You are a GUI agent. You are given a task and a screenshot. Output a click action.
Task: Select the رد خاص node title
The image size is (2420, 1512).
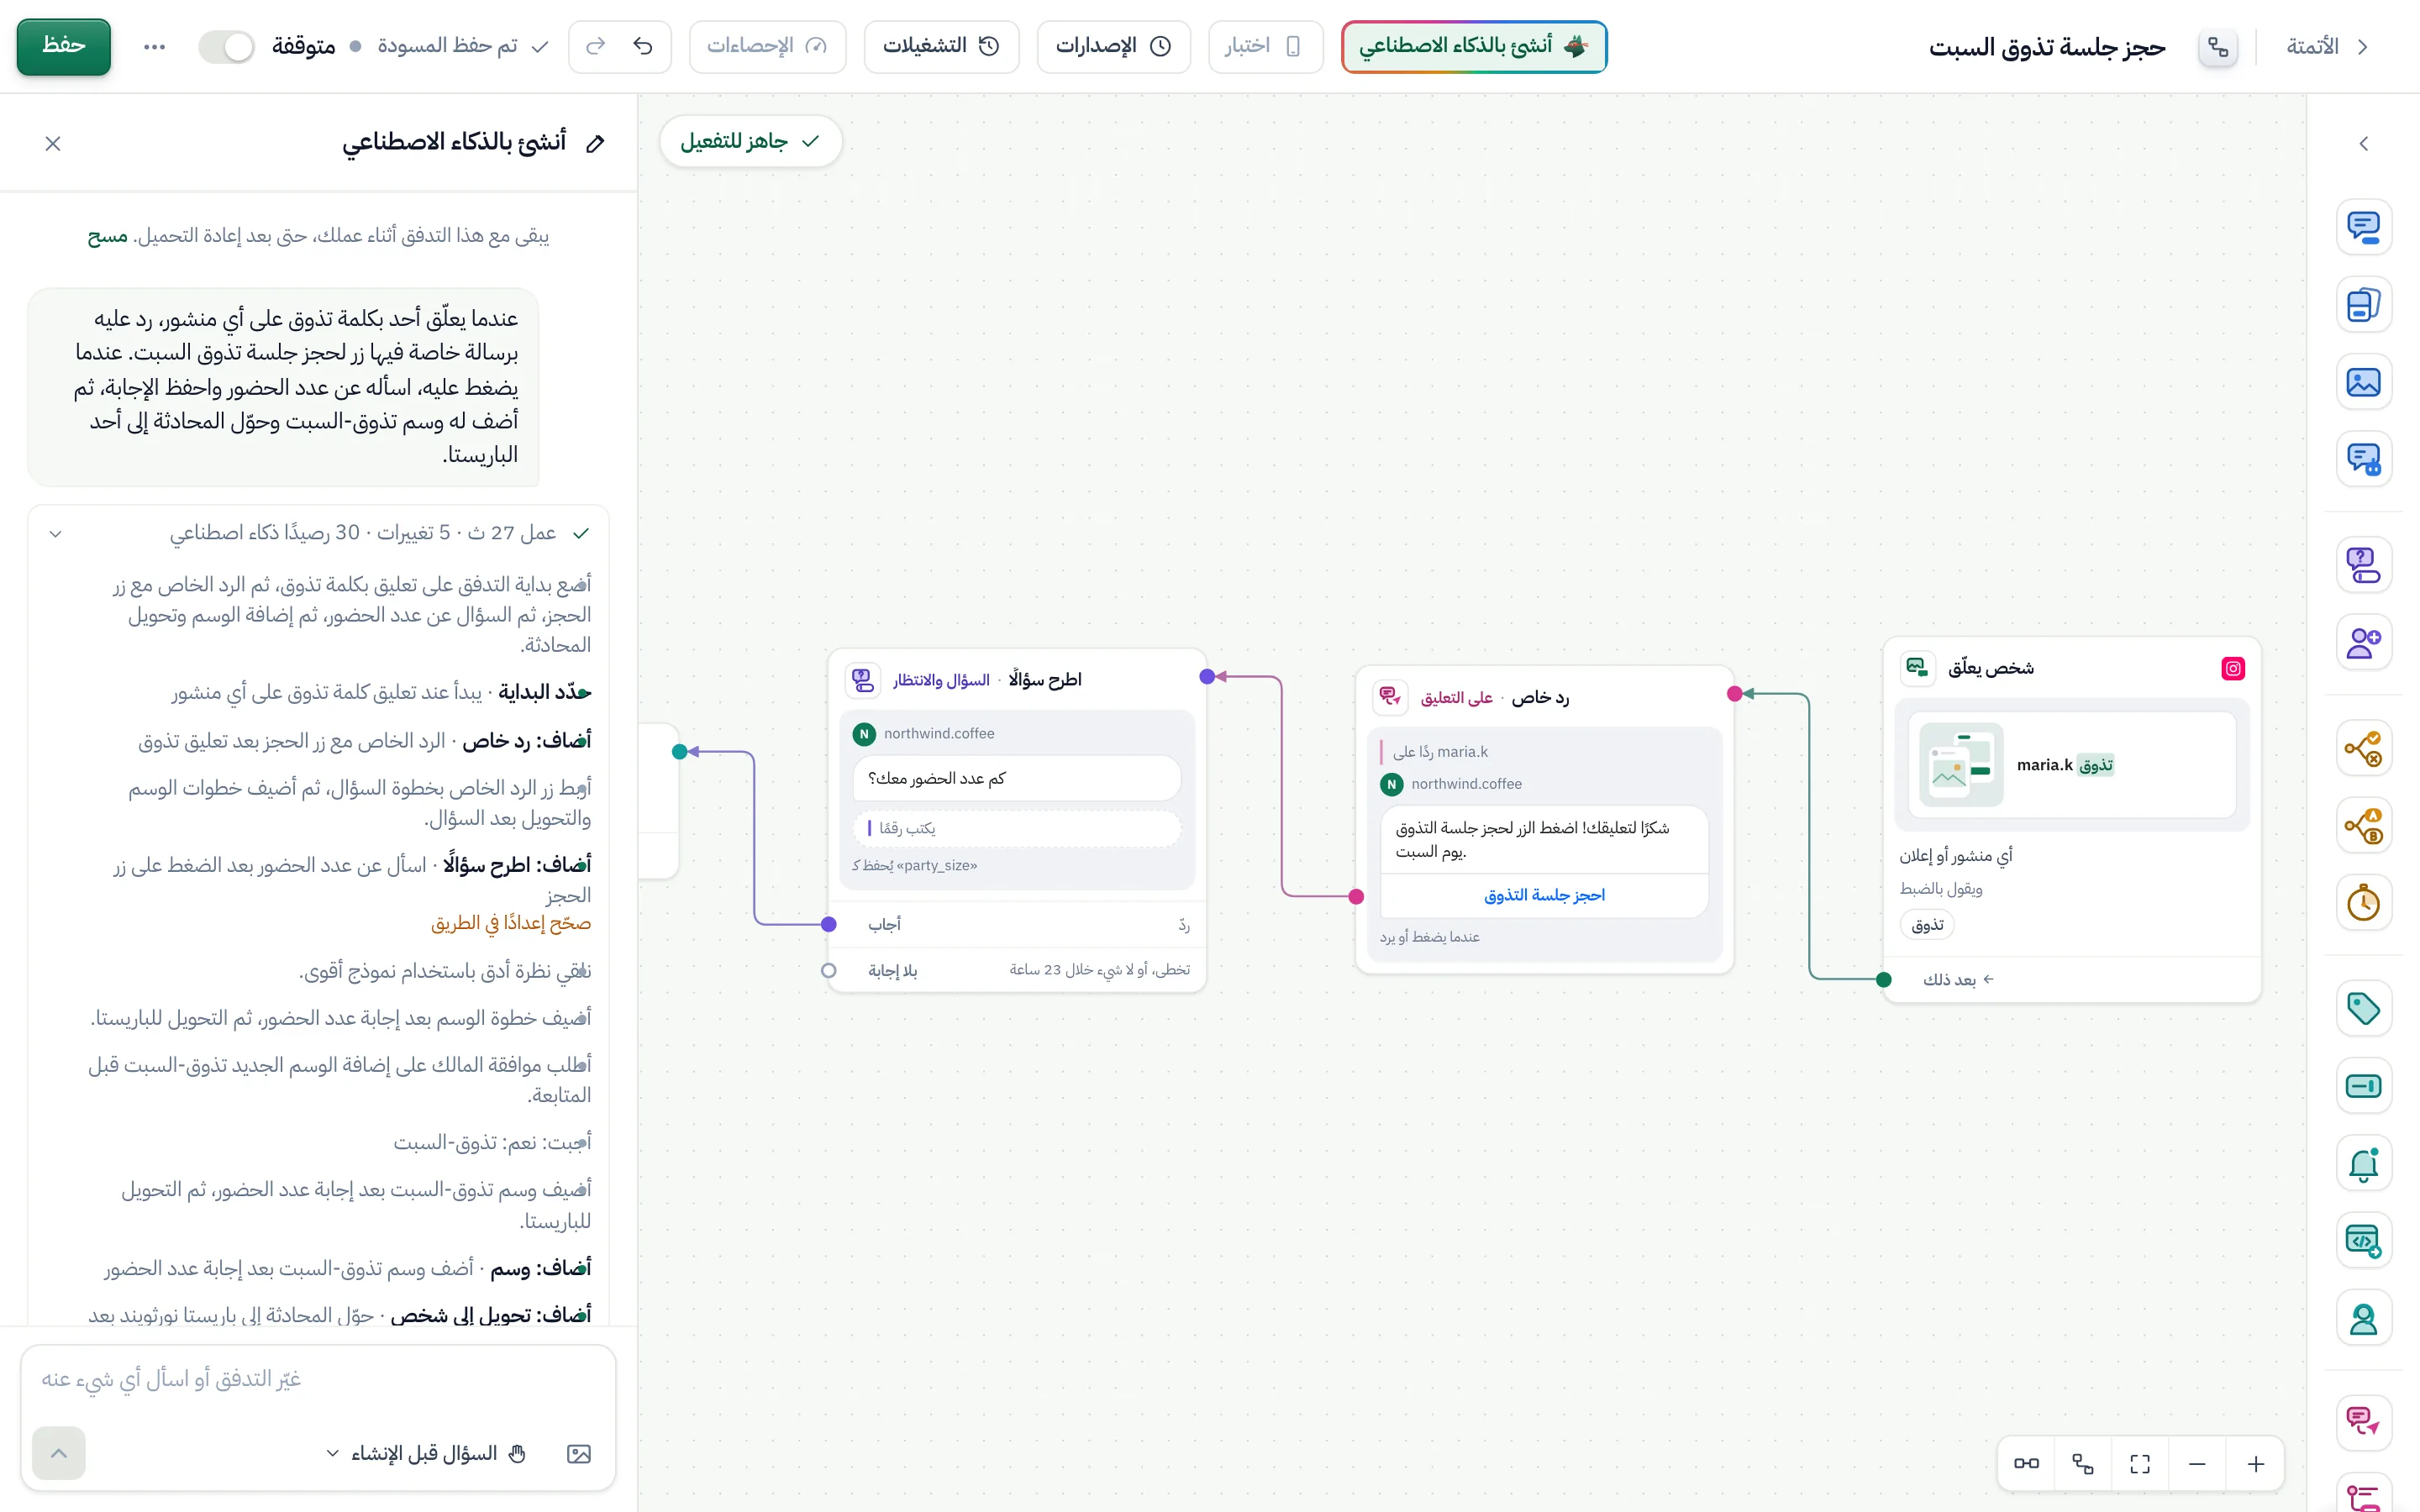click(1540, 698)
